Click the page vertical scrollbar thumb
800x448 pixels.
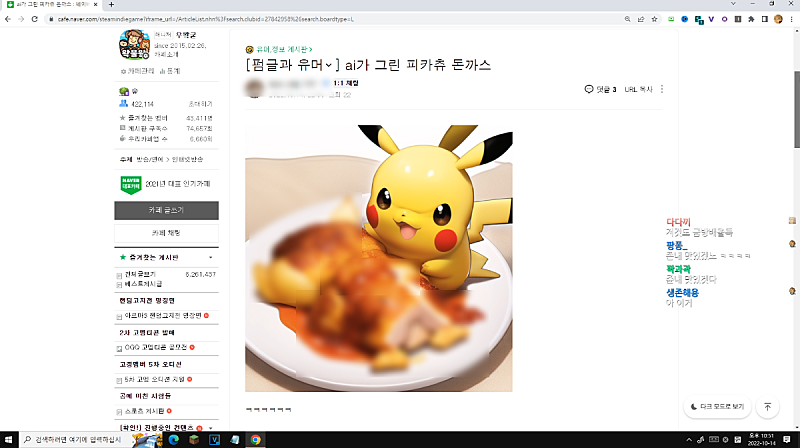coord(796,109)
